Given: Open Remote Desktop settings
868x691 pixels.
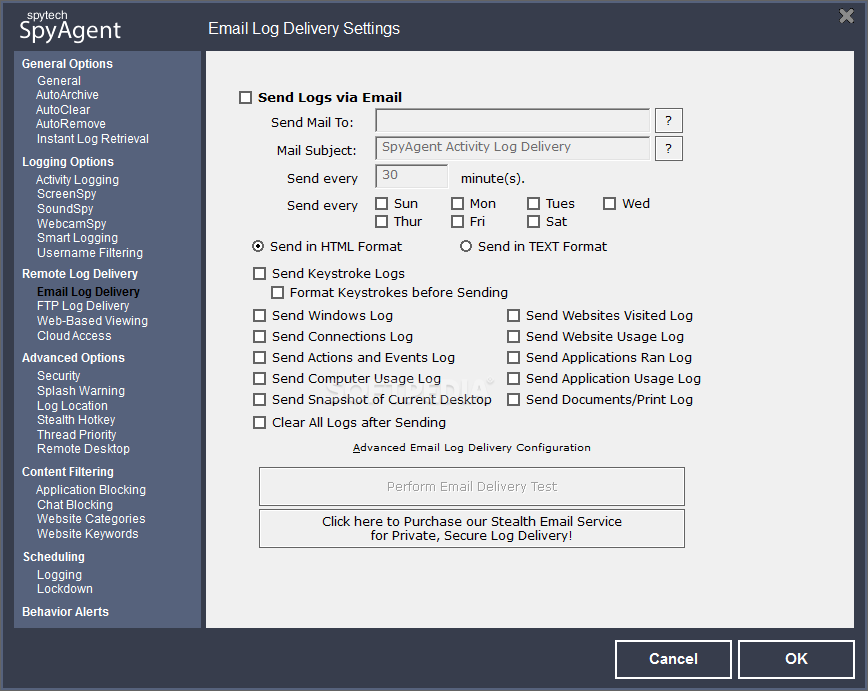Looking at the screenshot, I should pos(83,449).
